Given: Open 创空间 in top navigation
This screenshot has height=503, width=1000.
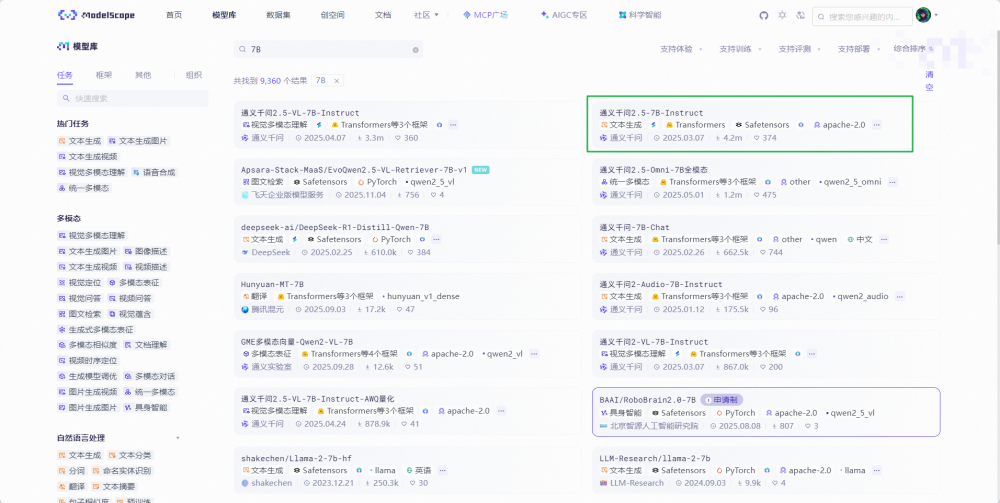Looking at the screenshot, I should pos(332,15).
